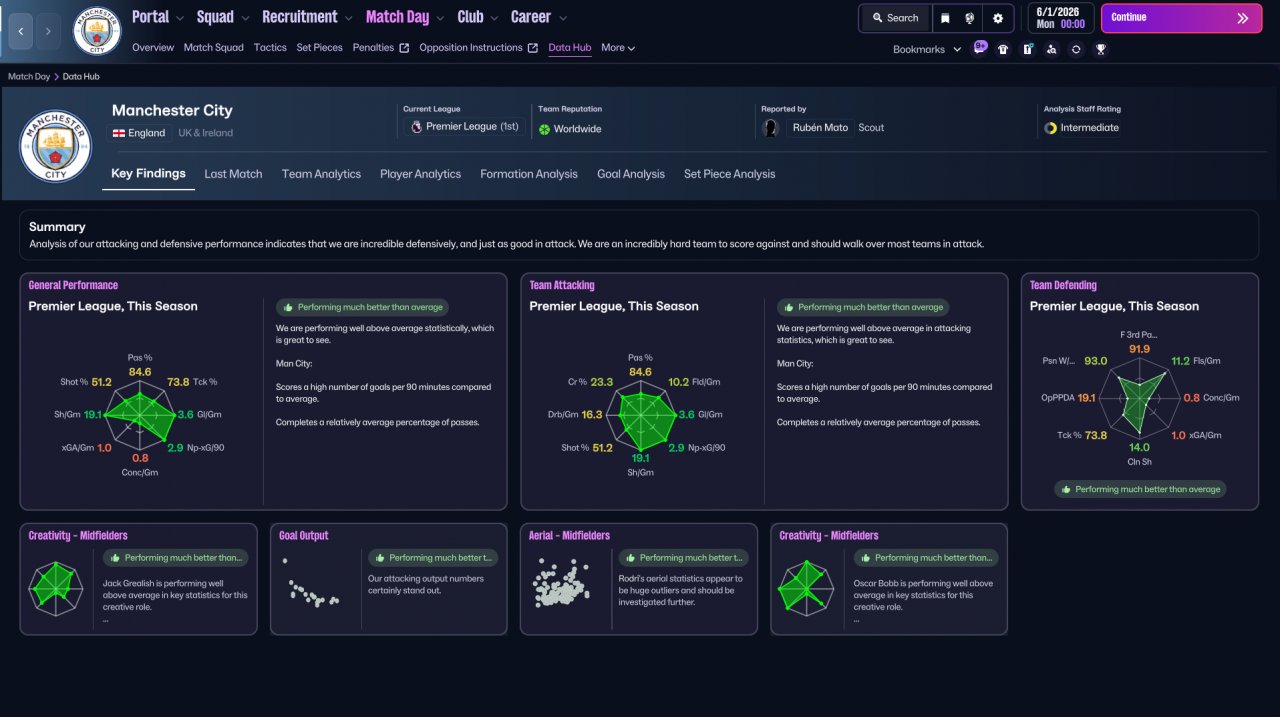1280x717 pixels.
Task: Open the bookmark icon beside Search
Action: tap(945, 18)
